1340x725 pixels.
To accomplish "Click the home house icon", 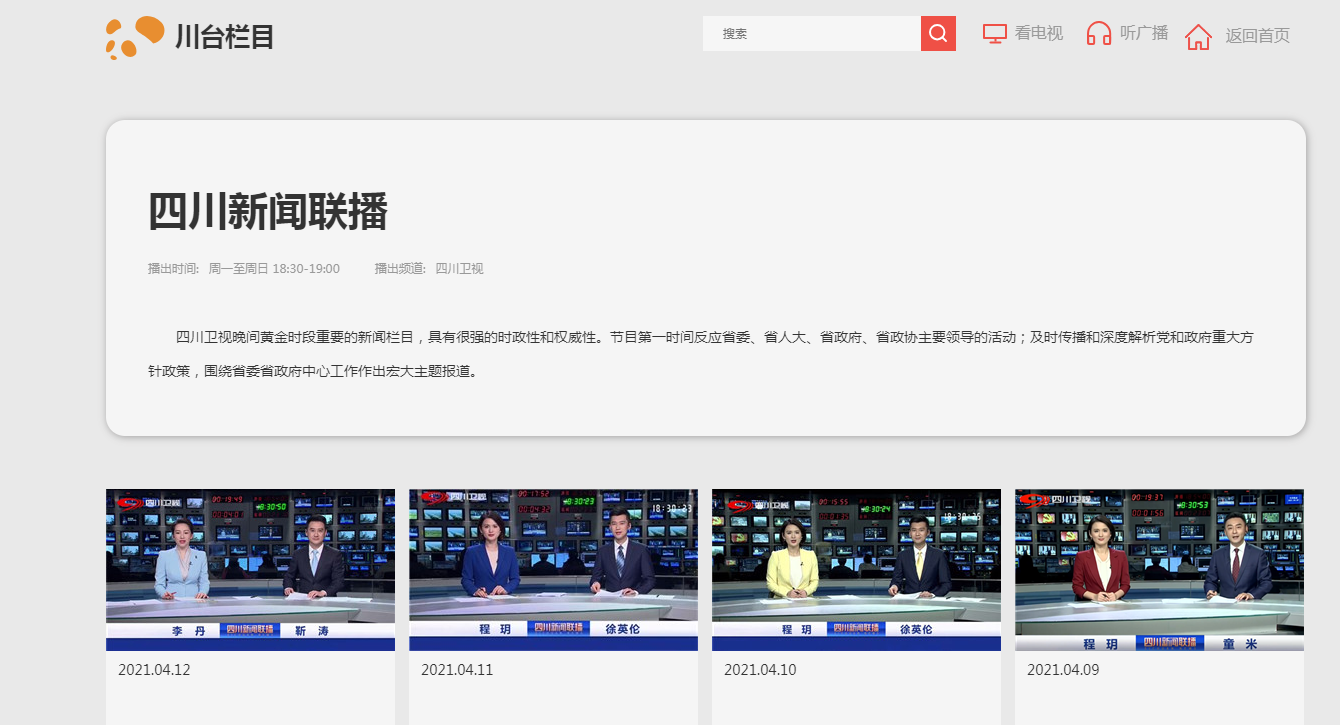I will [1198, 37].
